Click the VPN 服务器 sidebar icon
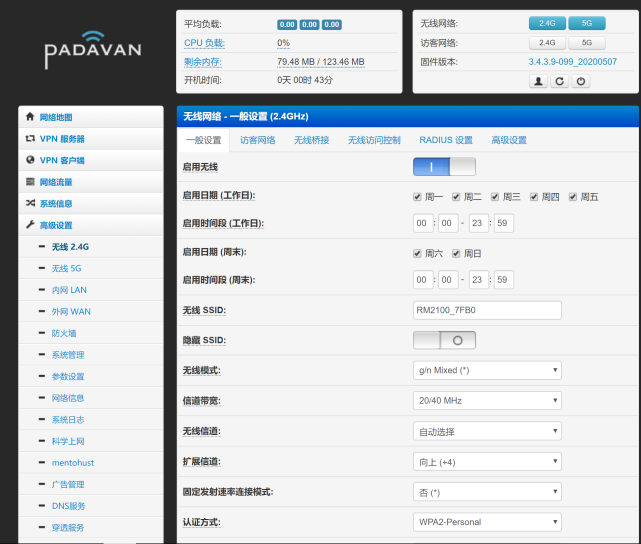This screenshot has width=641, height=544. 30,139
